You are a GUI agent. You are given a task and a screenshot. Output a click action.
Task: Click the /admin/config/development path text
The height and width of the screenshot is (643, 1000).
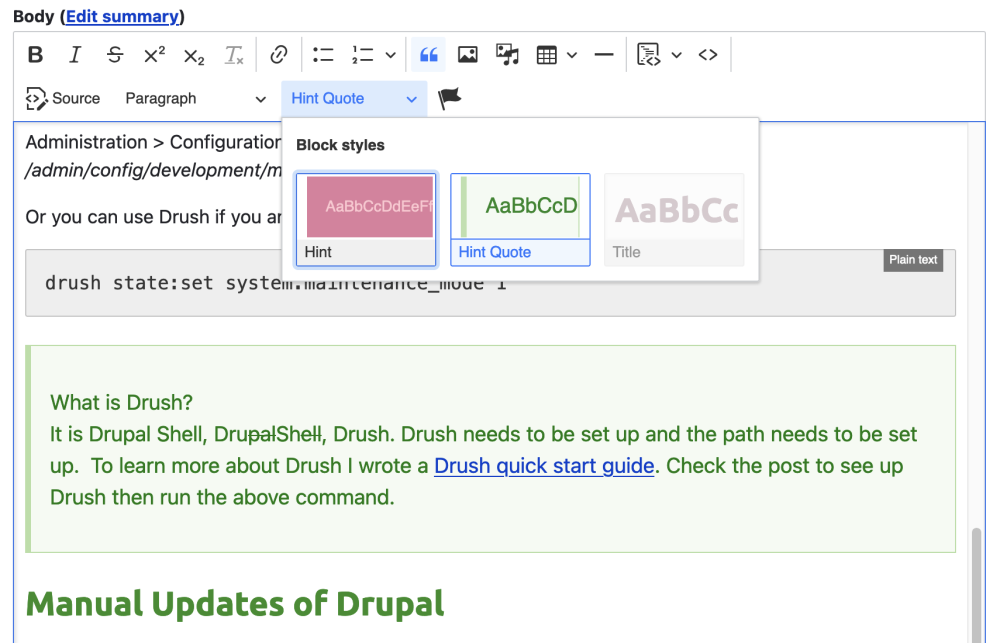153,170
